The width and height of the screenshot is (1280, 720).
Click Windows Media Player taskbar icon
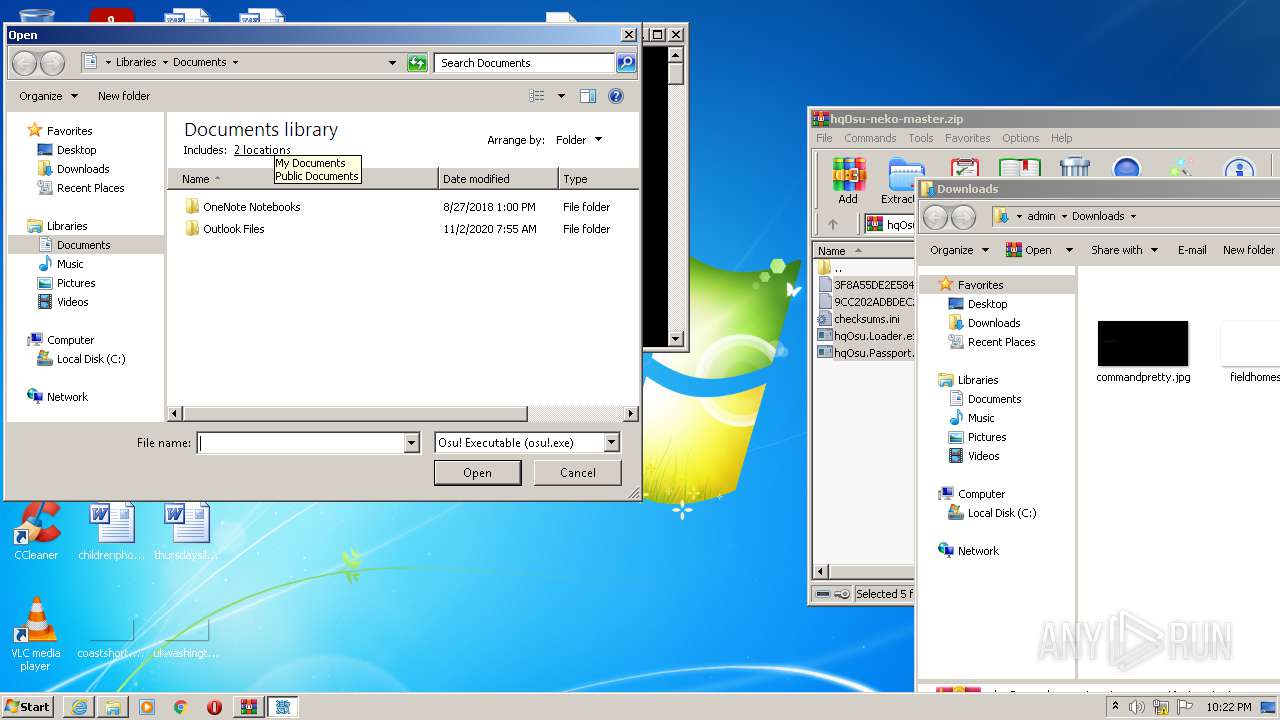(147, 707)
